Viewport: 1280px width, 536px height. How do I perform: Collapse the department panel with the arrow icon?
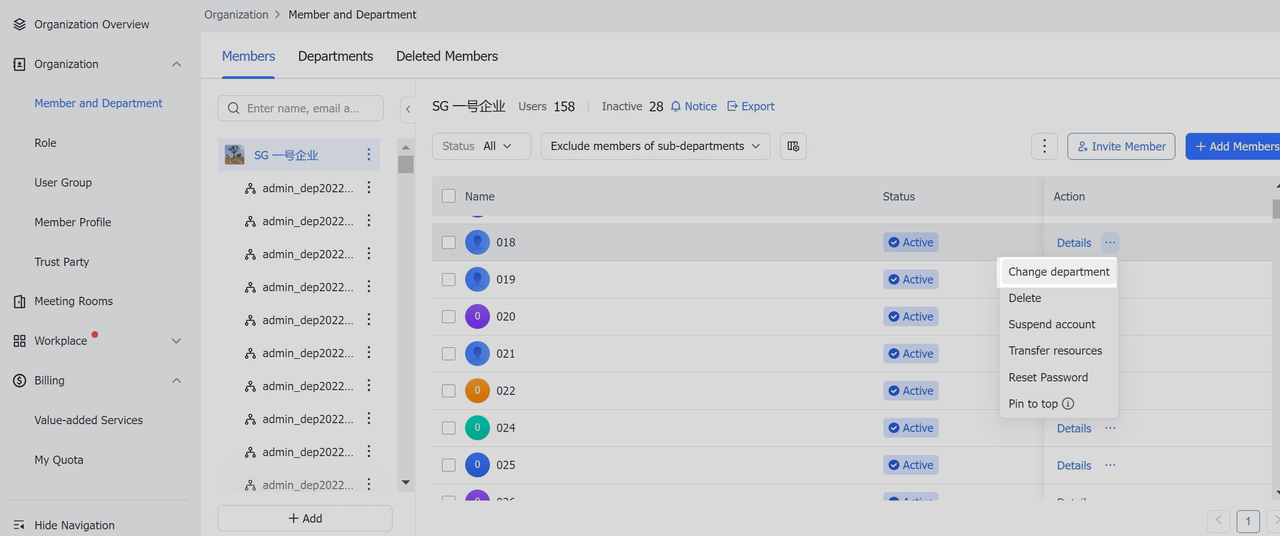coord(408,108)
